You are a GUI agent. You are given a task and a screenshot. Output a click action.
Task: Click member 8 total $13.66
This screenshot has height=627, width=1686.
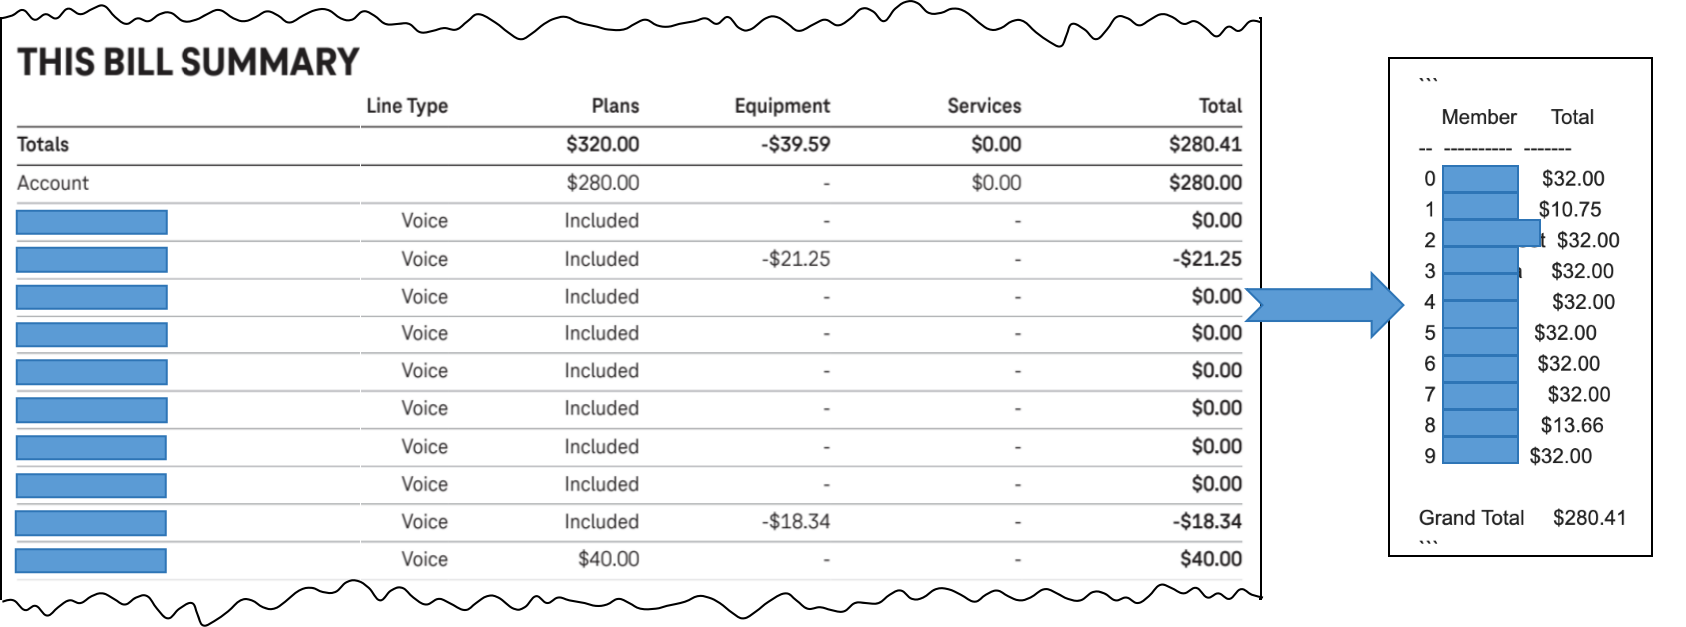(1572, 425)
